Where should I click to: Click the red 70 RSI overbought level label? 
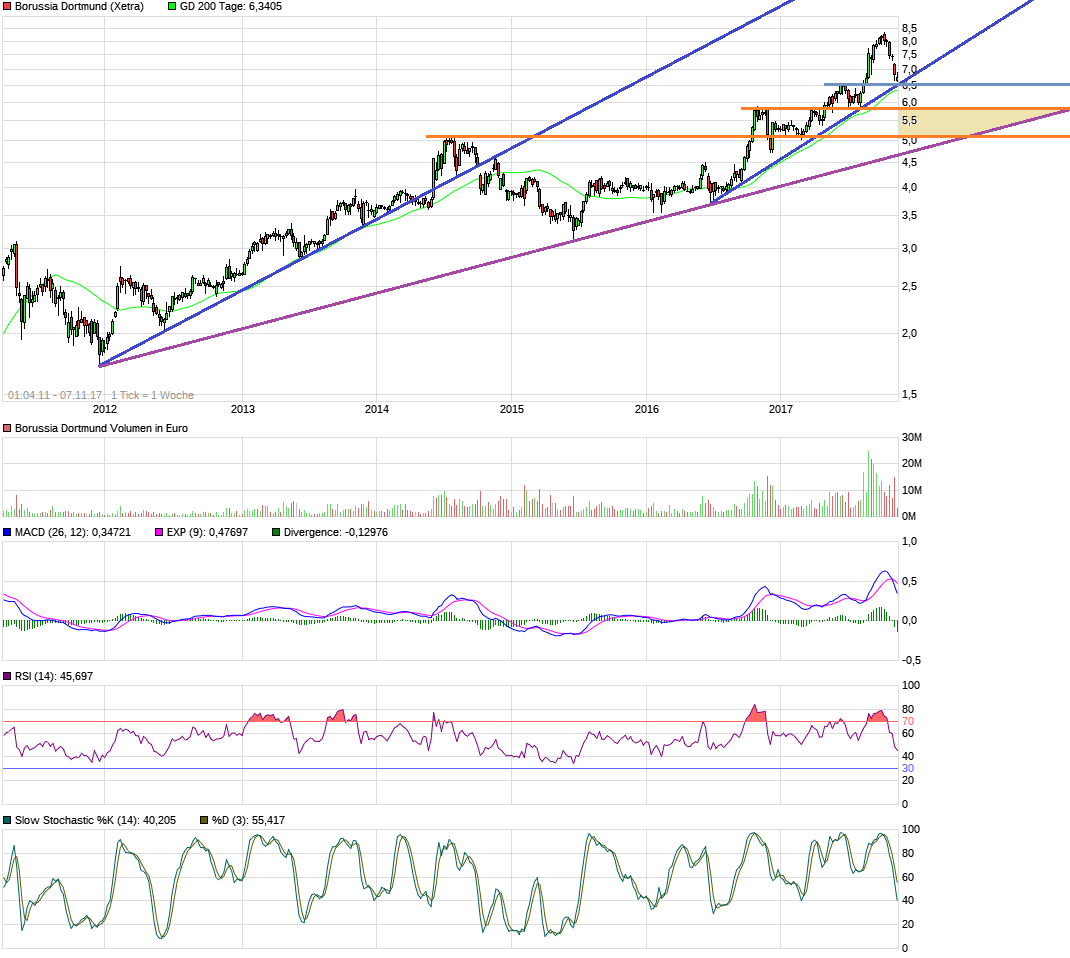pyautogui.click(x=908, y=721)
